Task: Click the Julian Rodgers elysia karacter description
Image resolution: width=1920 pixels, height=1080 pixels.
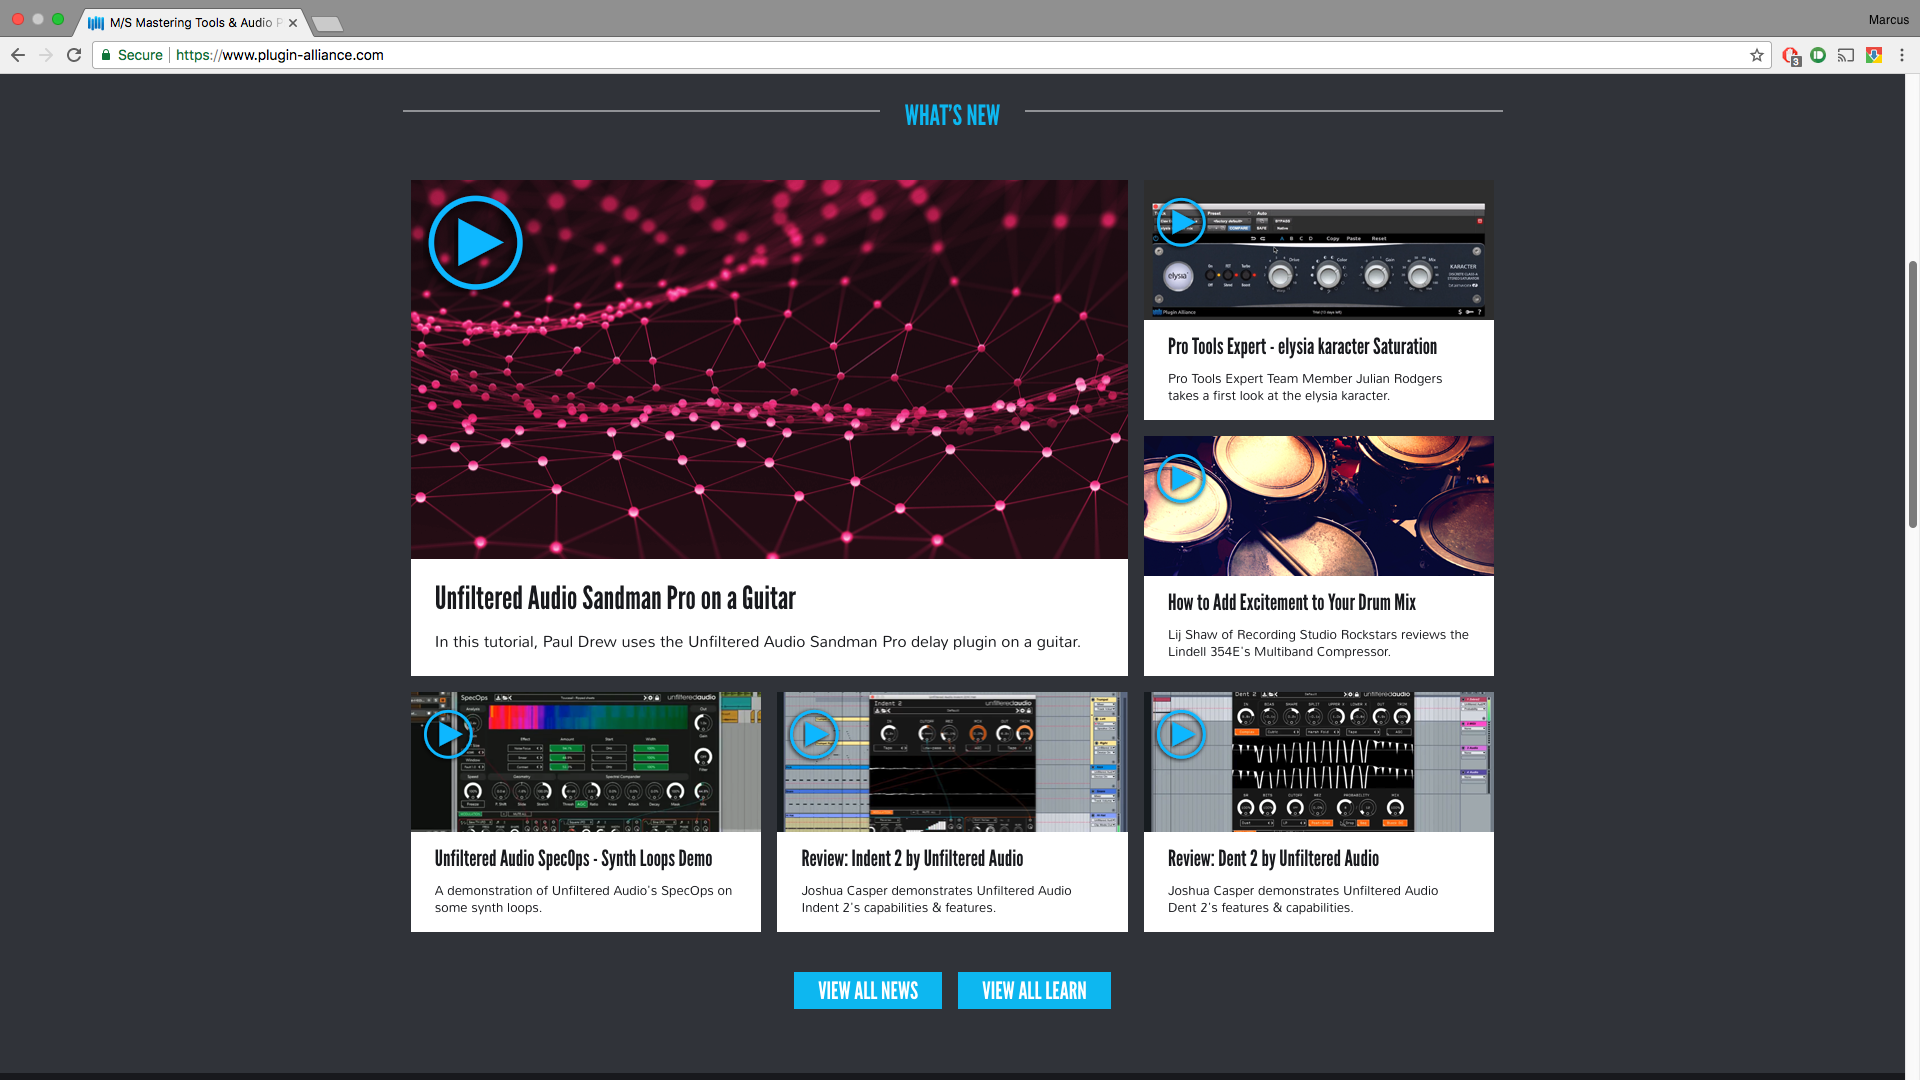Action: point(1305,387)
